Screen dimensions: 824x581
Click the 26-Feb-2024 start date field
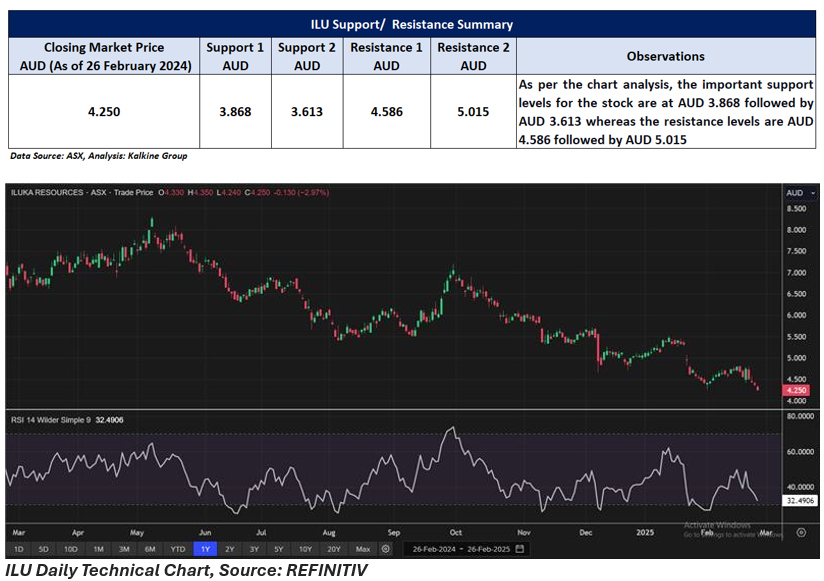tap(434, 549)
